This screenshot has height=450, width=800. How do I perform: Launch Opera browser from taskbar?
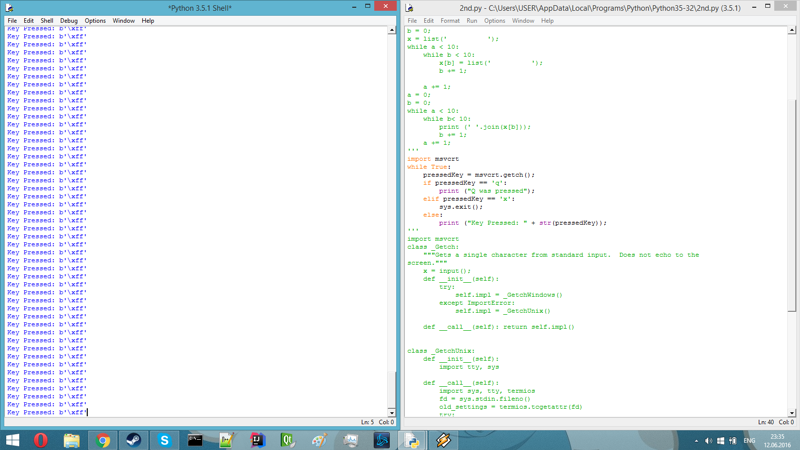click(x=41, y=440)
